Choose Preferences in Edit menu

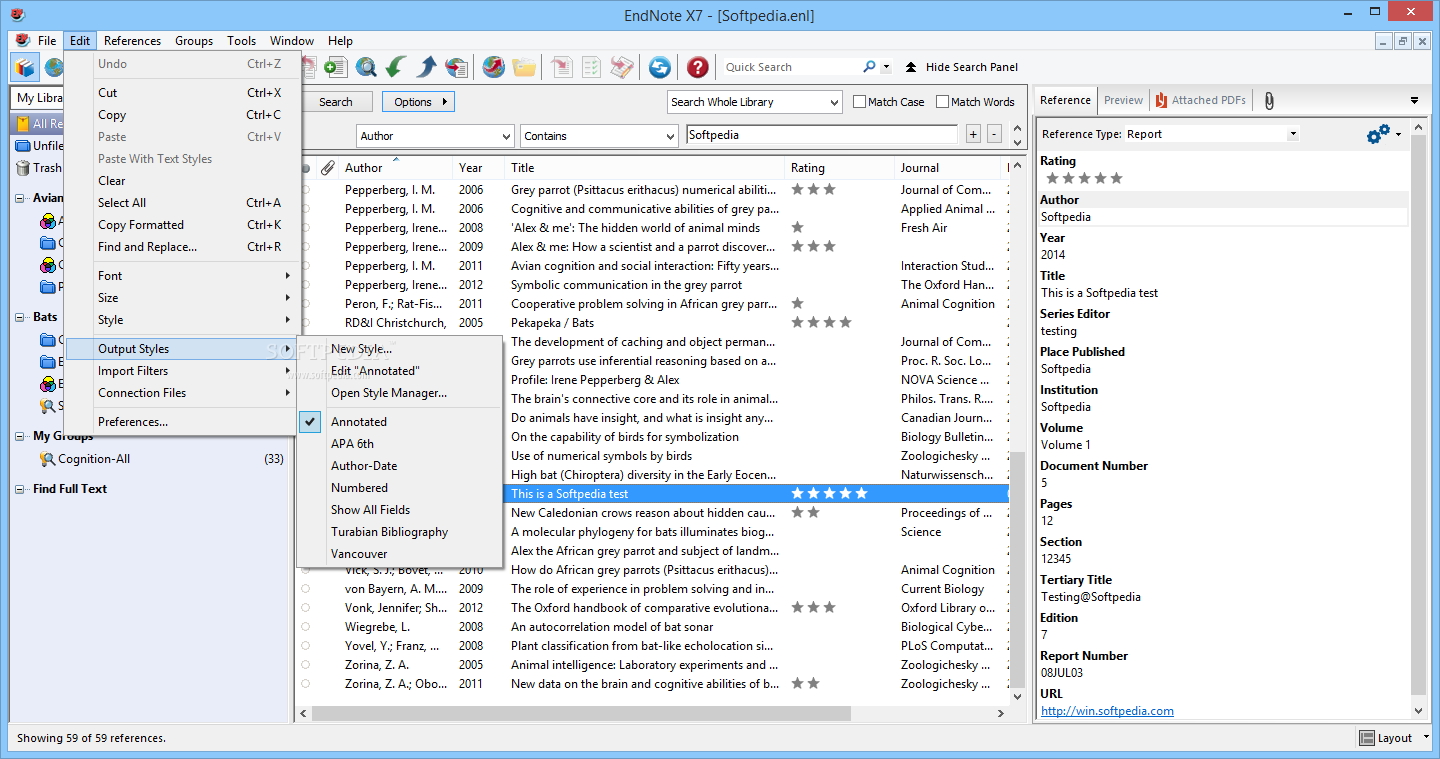(182, 422)
